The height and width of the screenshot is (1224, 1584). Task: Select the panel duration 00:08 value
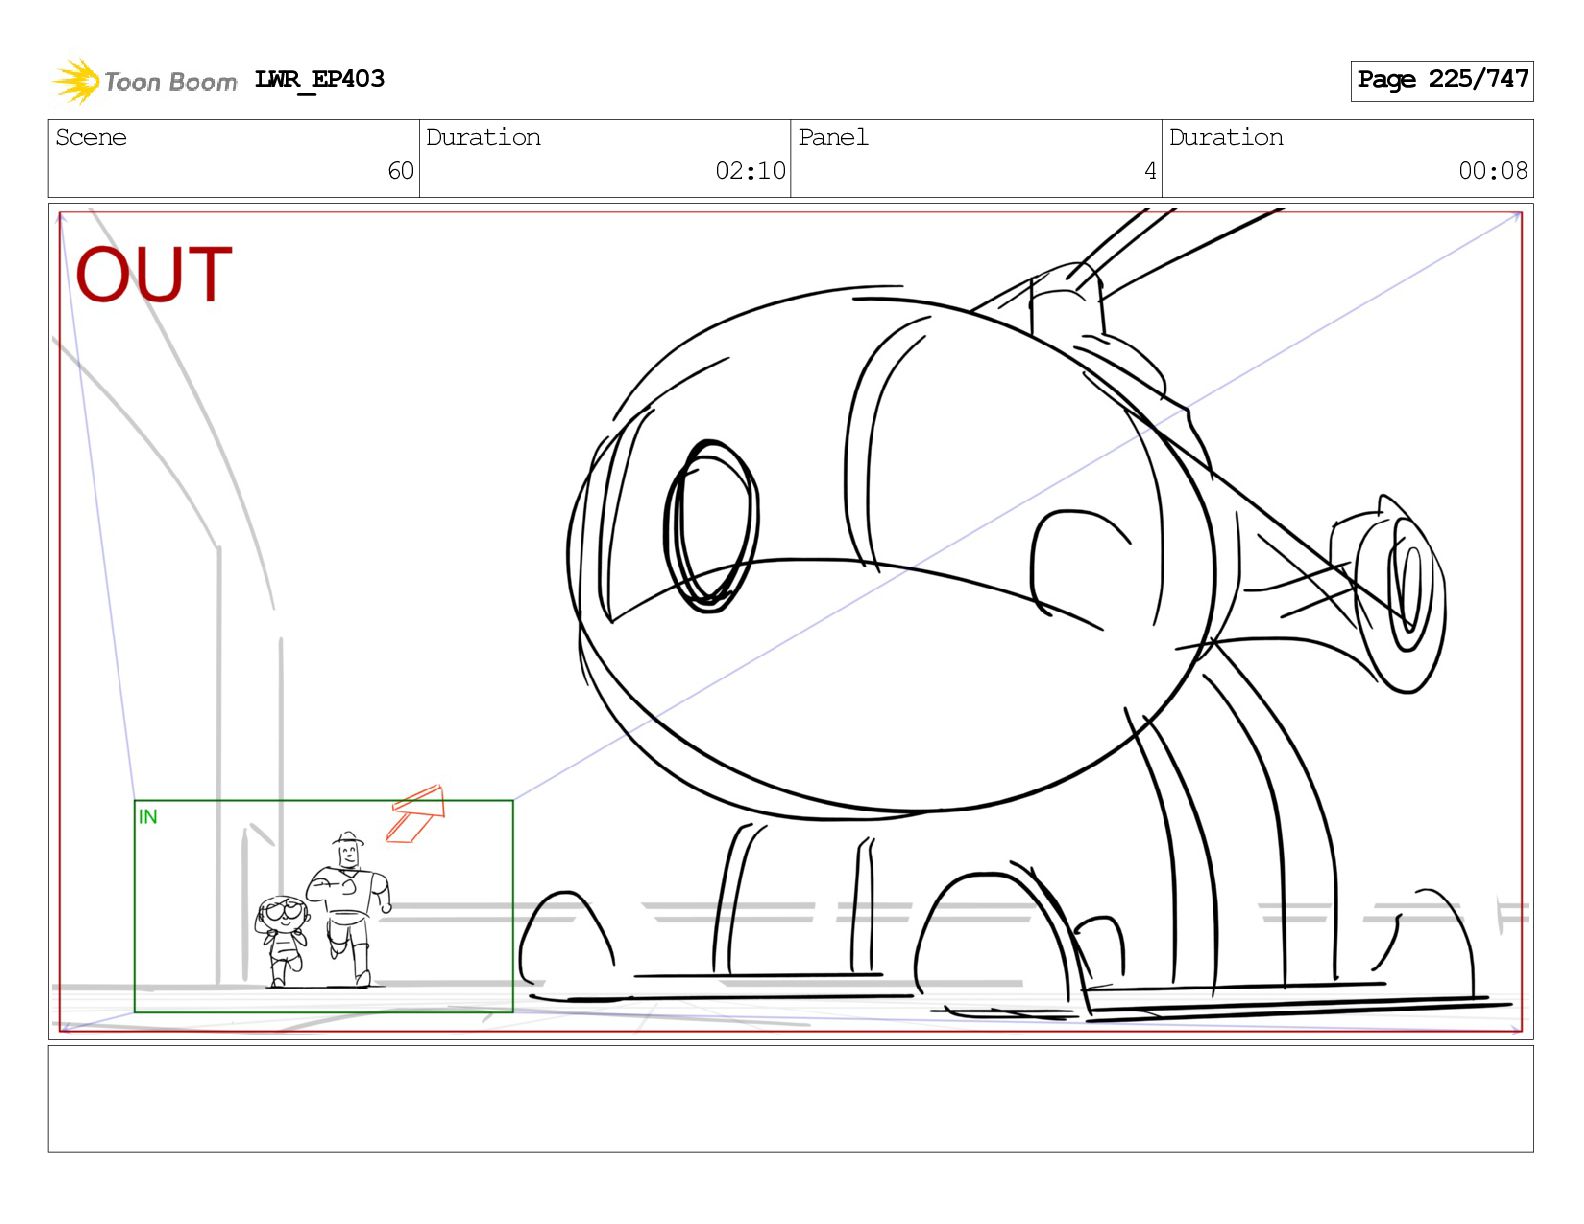click(1492, 171)
